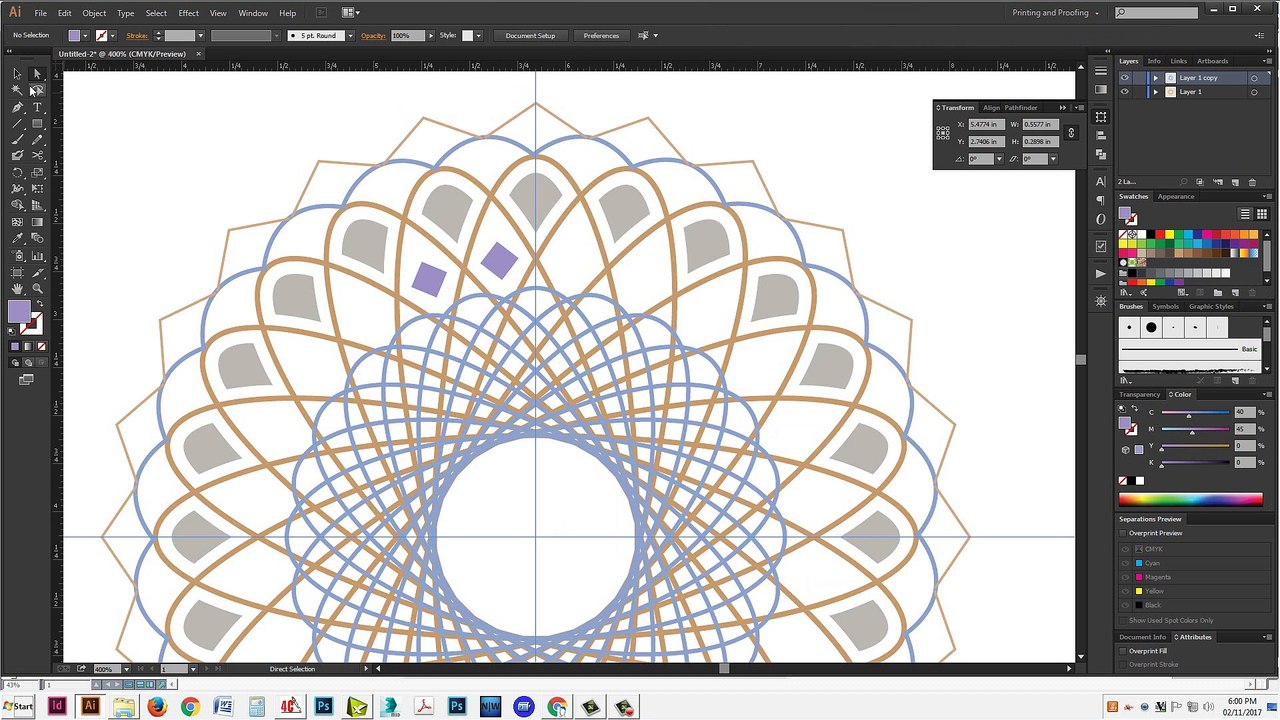Select the black arrow Selection tool

tap(17, 74)
